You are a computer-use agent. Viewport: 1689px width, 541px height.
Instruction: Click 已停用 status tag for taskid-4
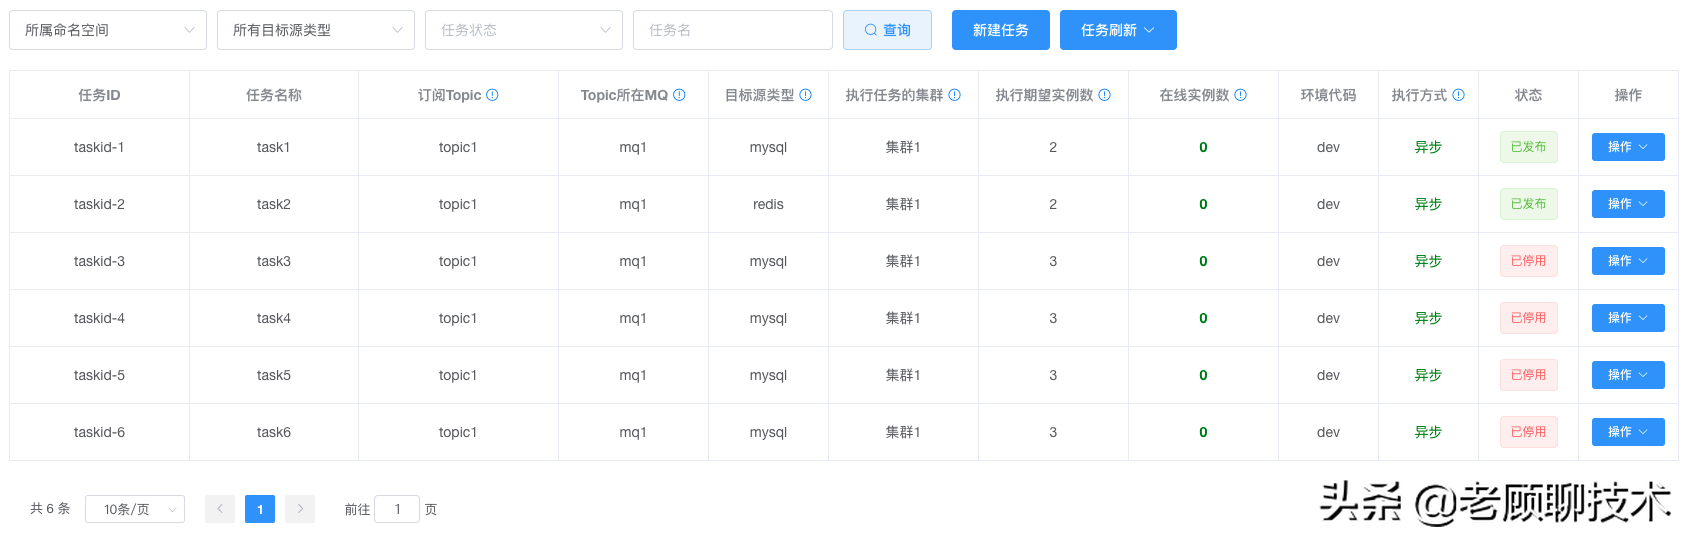[1528, 318]
